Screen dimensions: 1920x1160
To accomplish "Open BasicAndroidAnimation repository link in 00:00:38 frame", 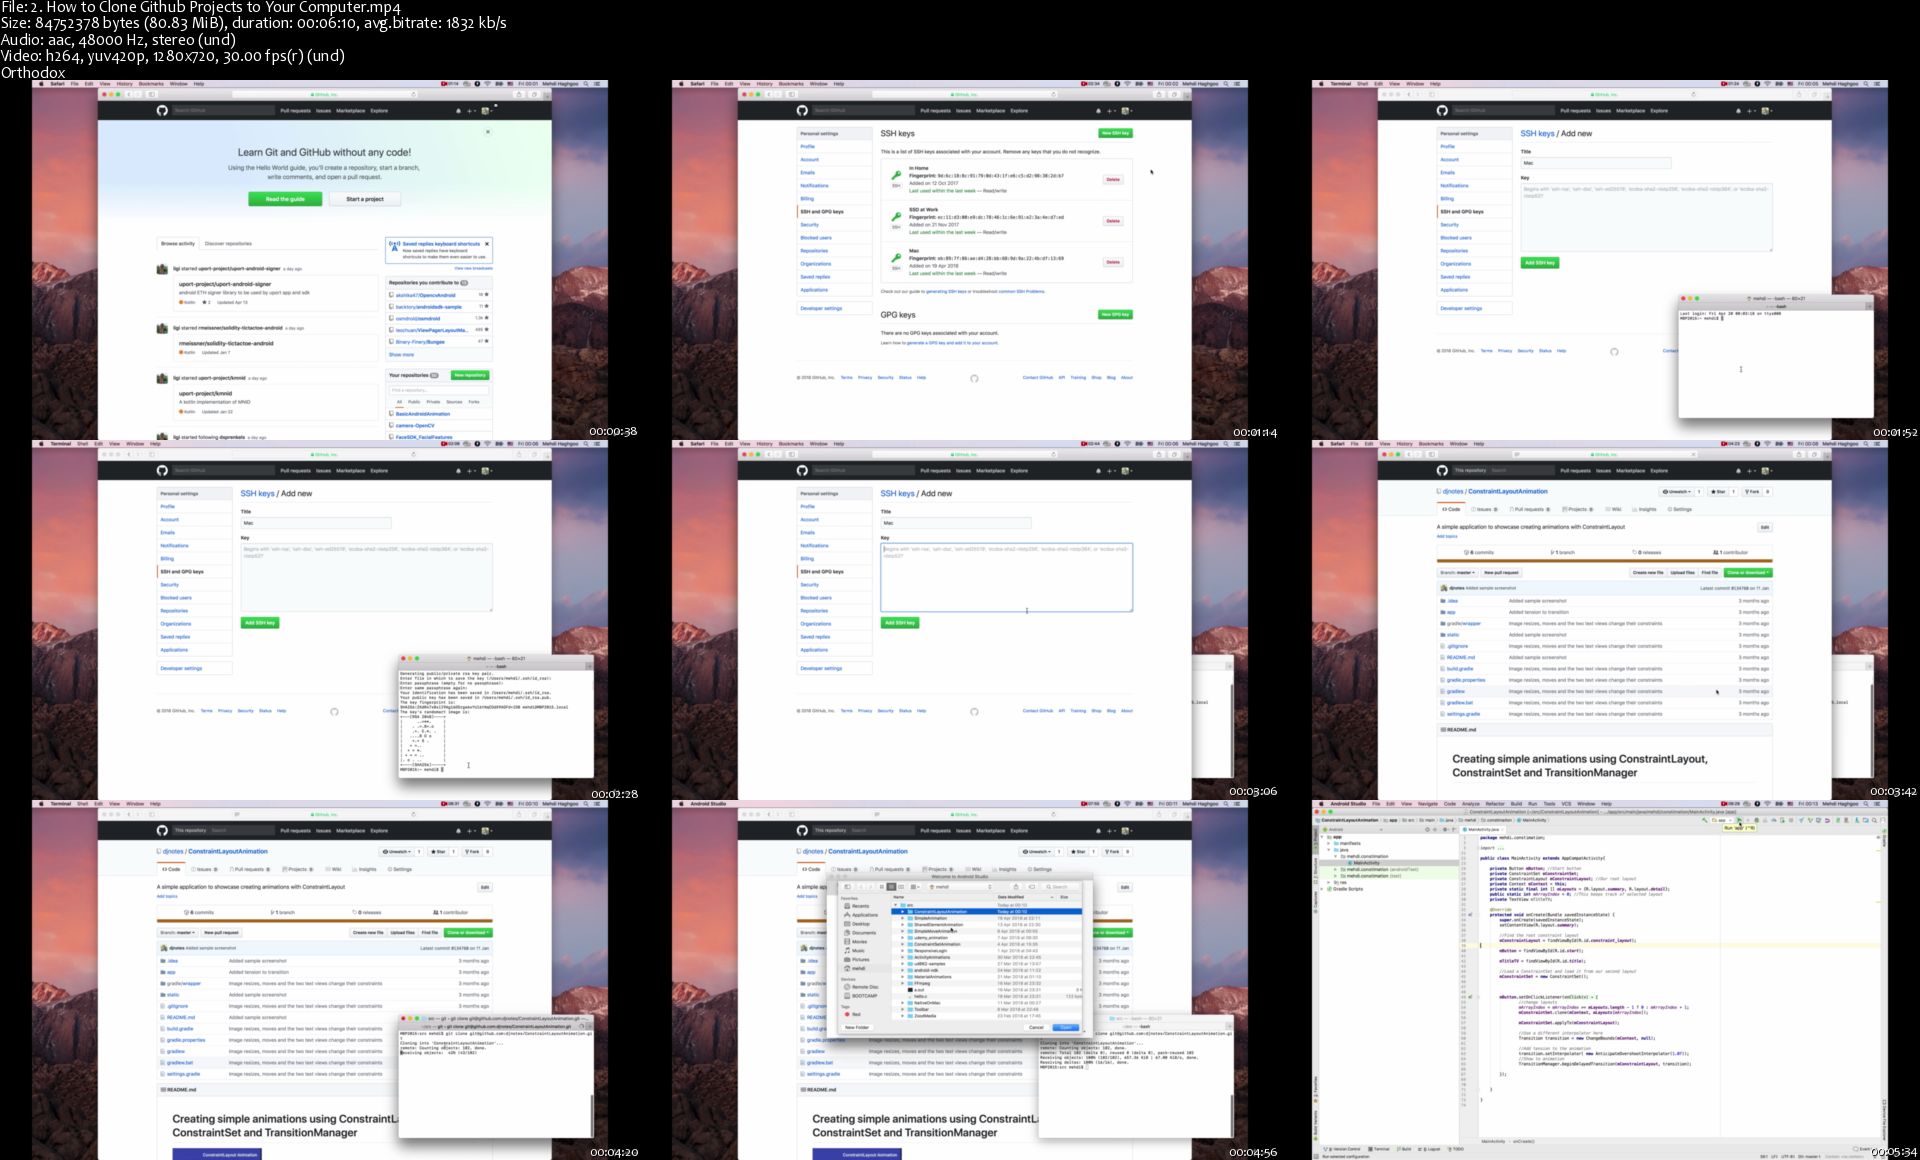I will [x=422, y=413].
